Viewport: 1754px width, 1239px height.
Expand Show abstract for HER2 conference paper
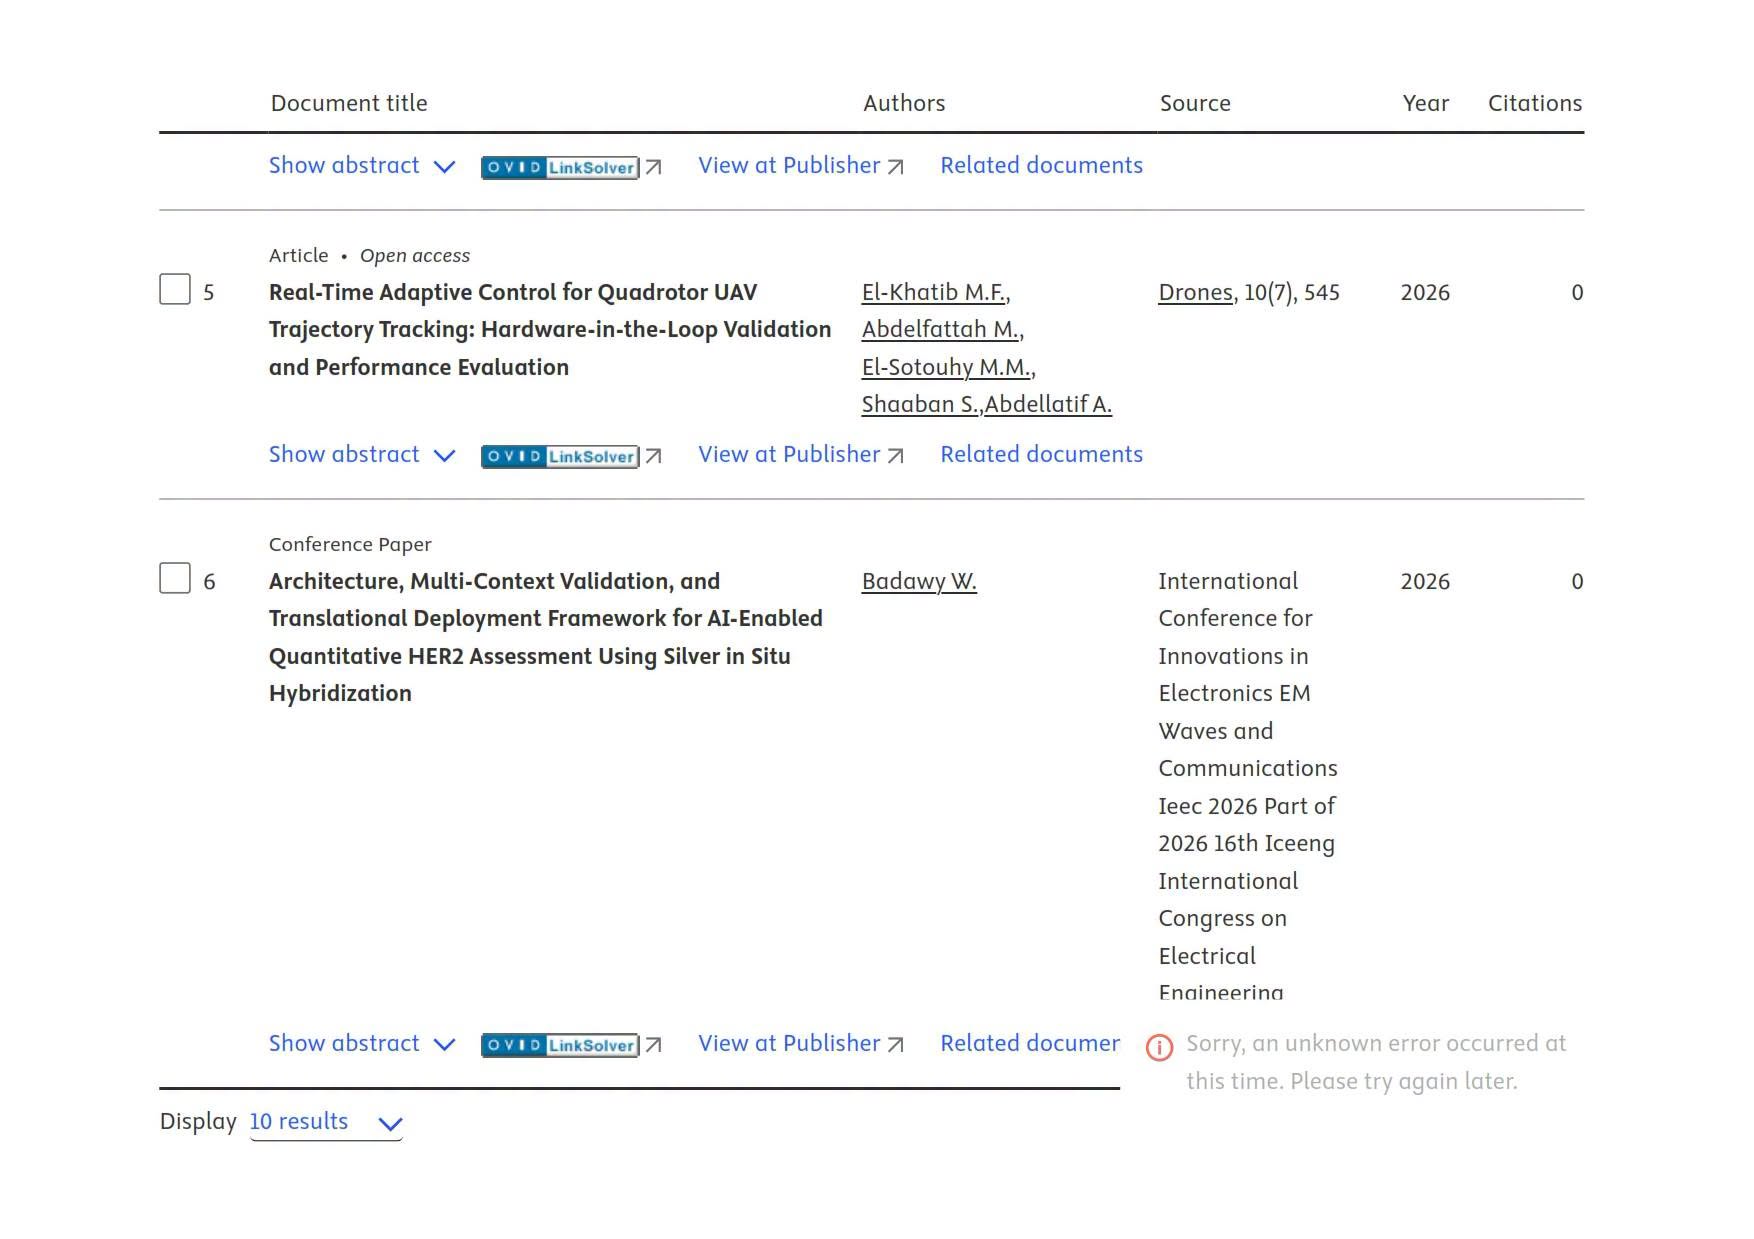point(362,1044)
